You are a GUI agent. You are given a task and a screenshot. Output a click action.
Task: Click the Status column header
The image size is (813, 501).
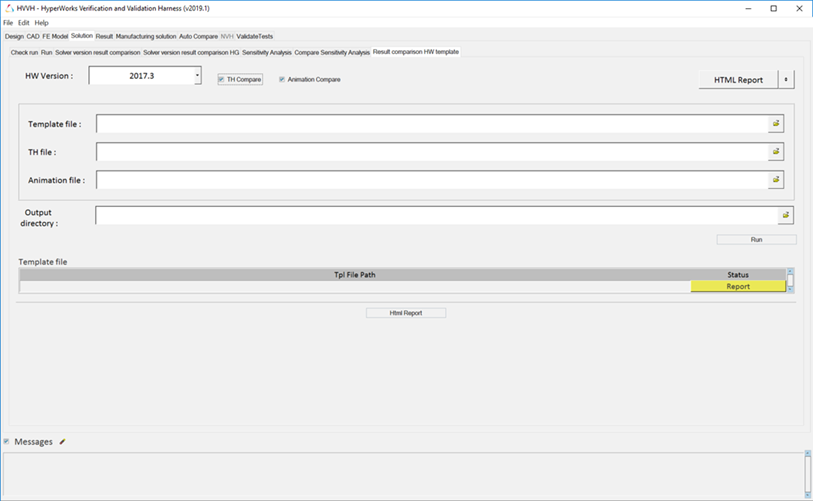(x=738, y=275)
